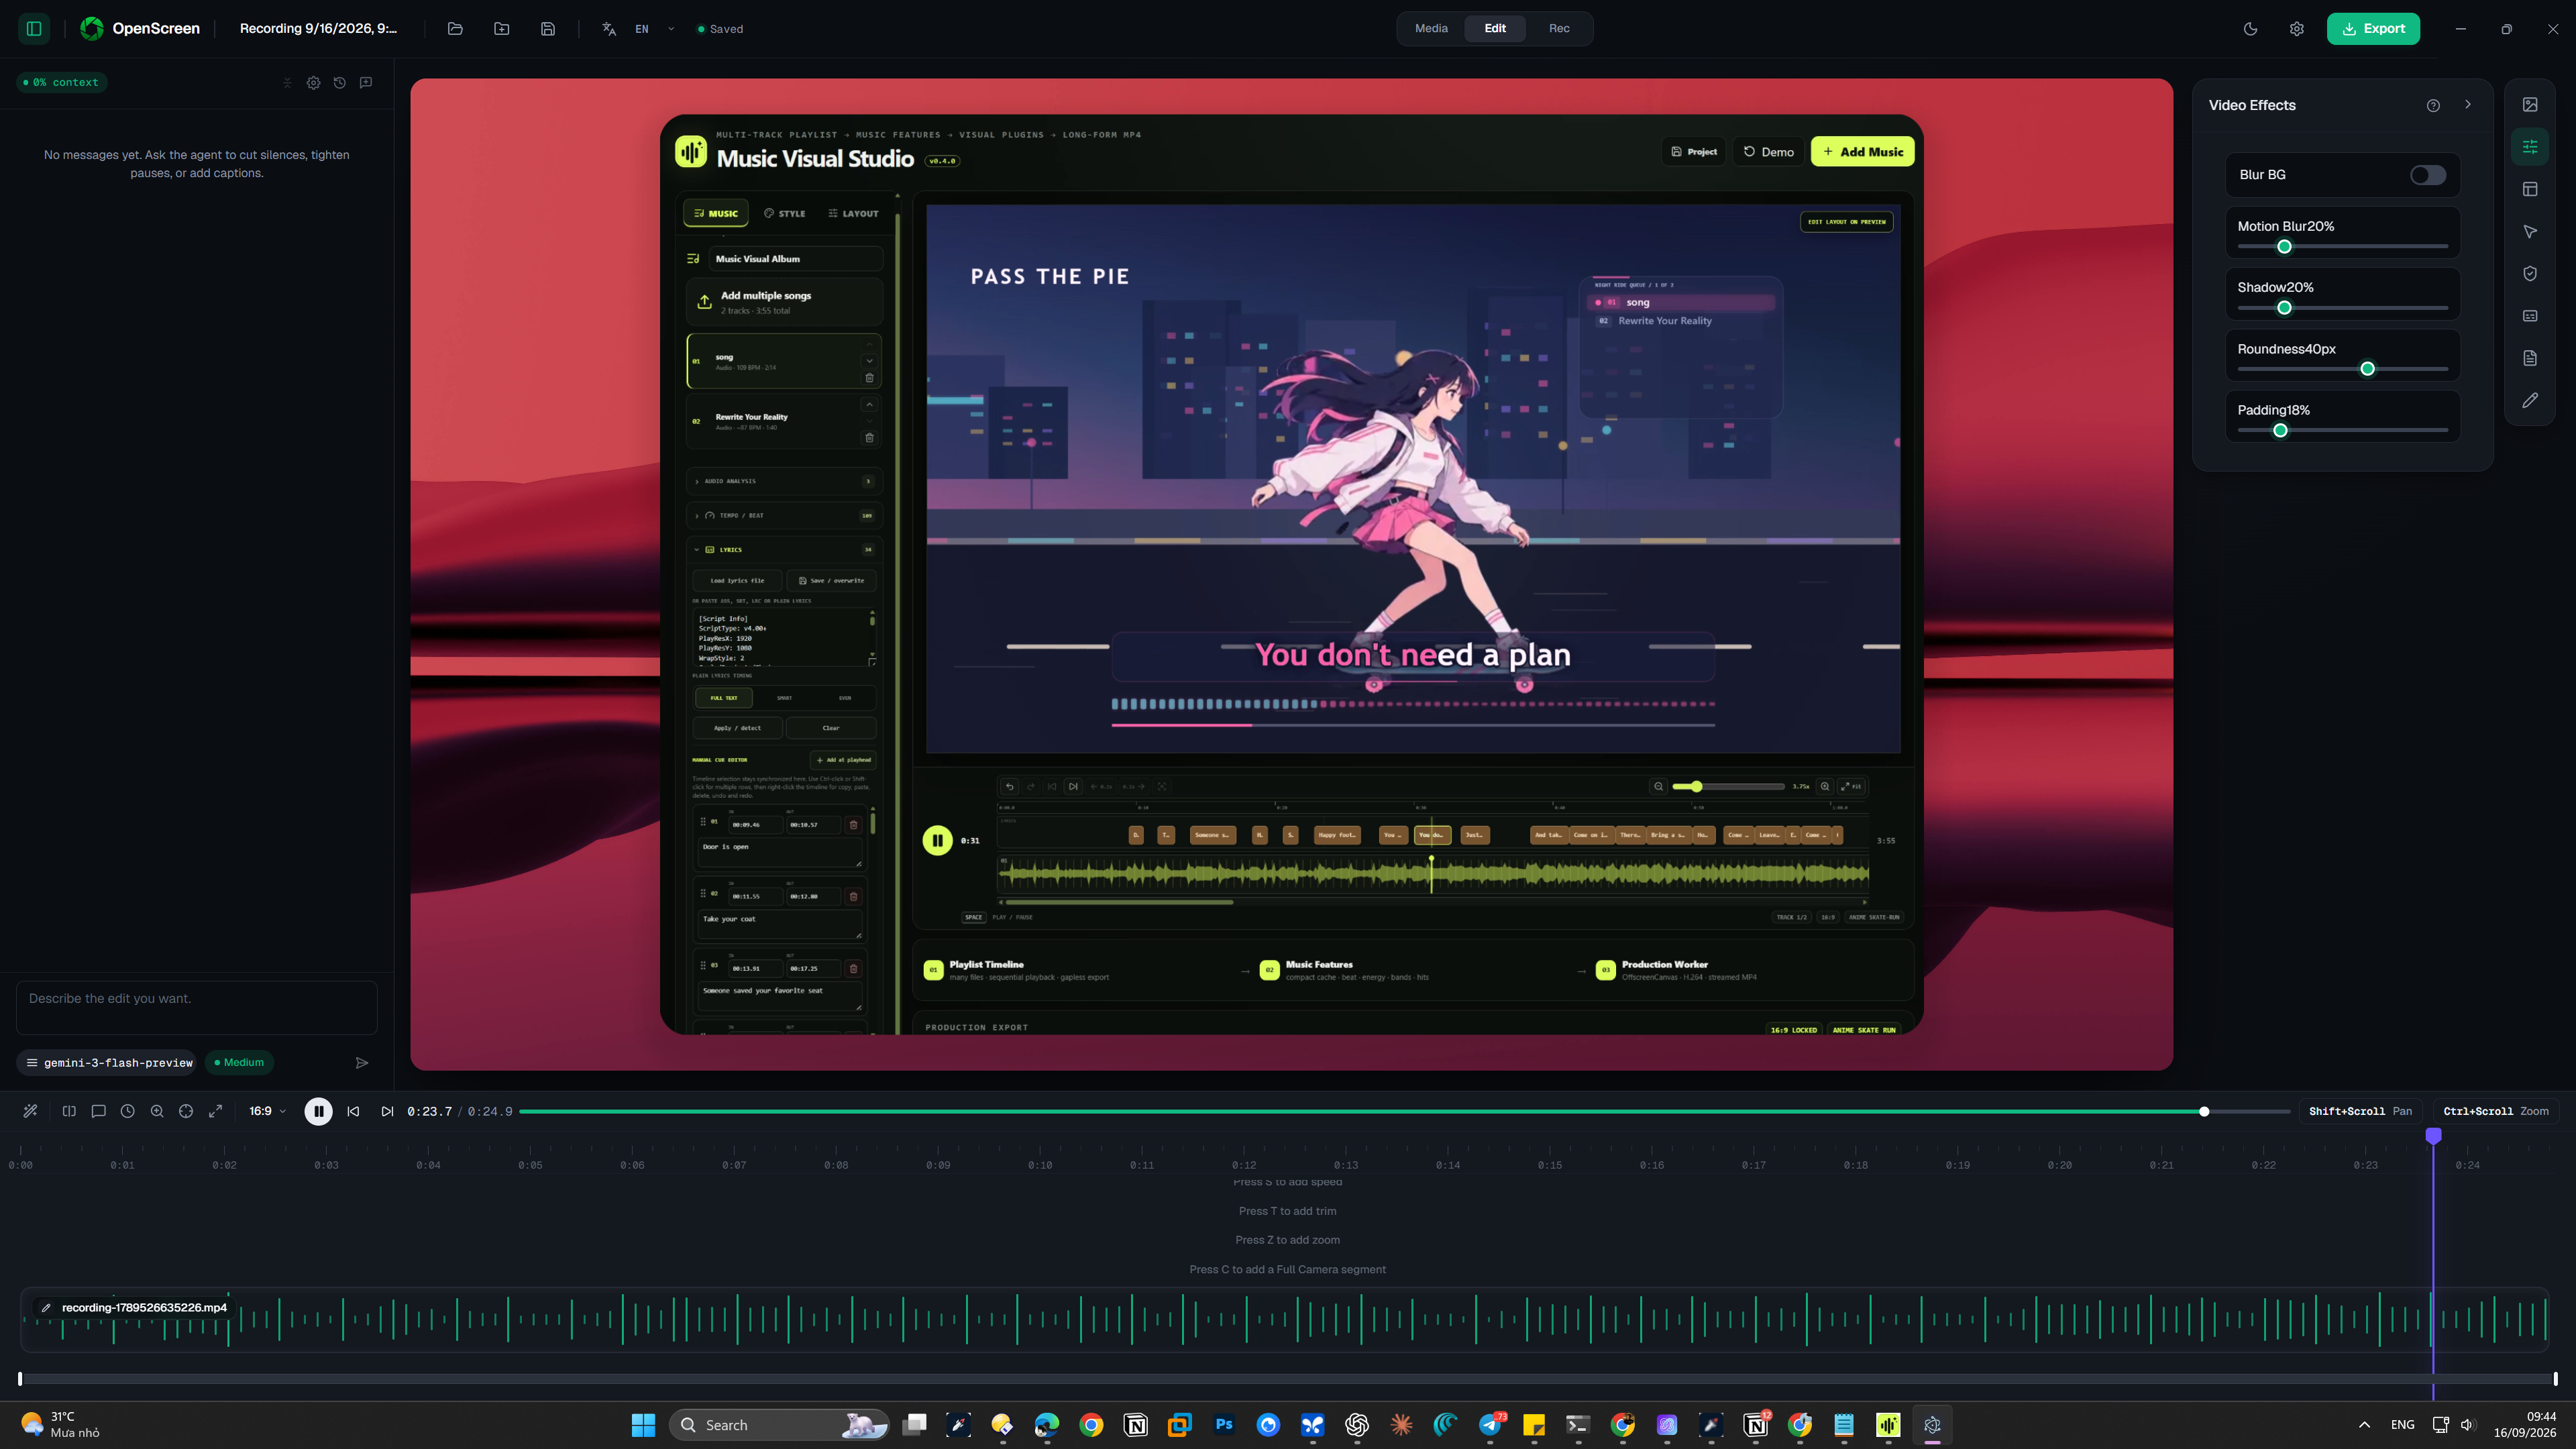Open Photoshop from the taskbar
This screenshot has height=1449, width=2576.
coord(1224,1425)
